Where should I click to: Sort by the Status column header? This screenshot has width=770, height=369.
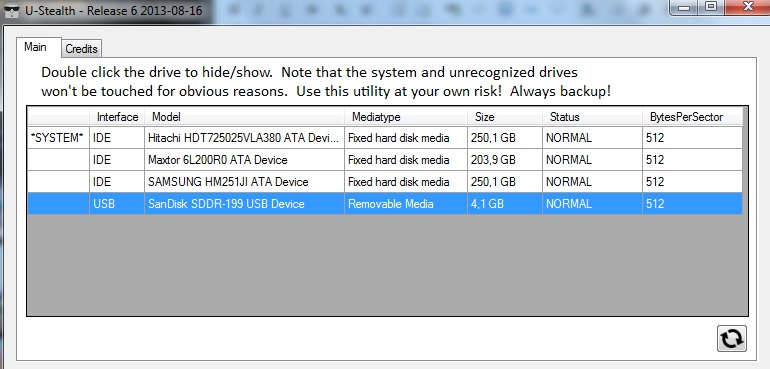(592, 117)
